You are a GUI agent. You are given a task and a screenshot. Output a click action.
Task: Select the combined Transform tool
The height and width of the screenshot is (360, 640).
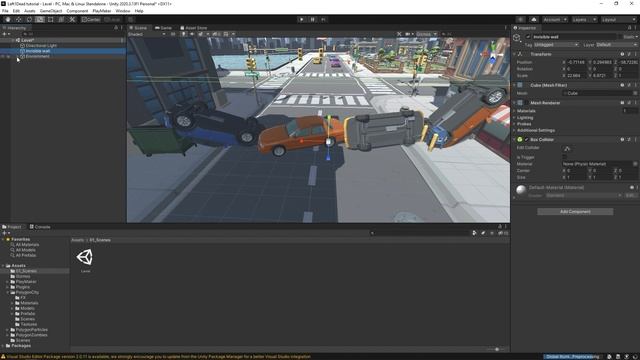61,19
